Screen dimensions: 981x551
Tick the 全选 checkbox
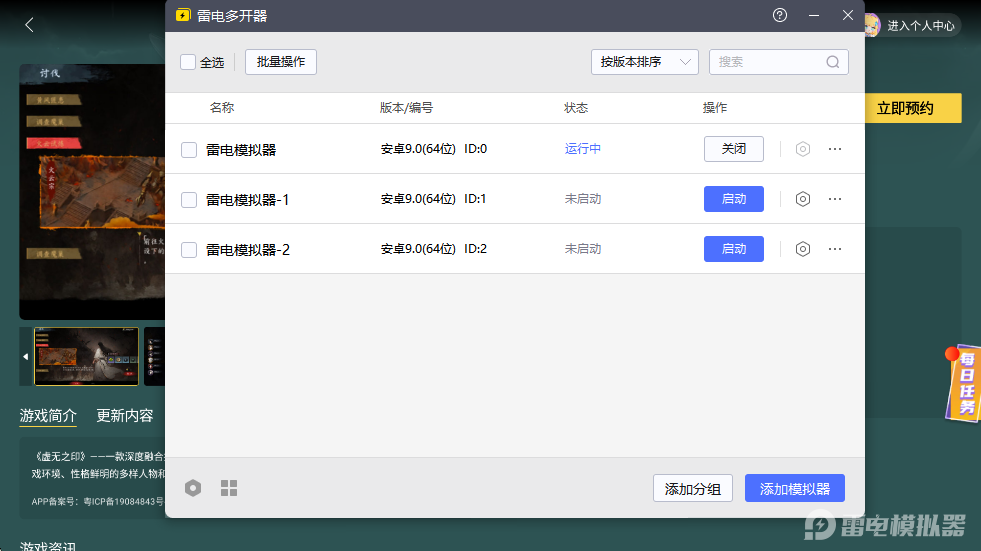tap(188, 62)
